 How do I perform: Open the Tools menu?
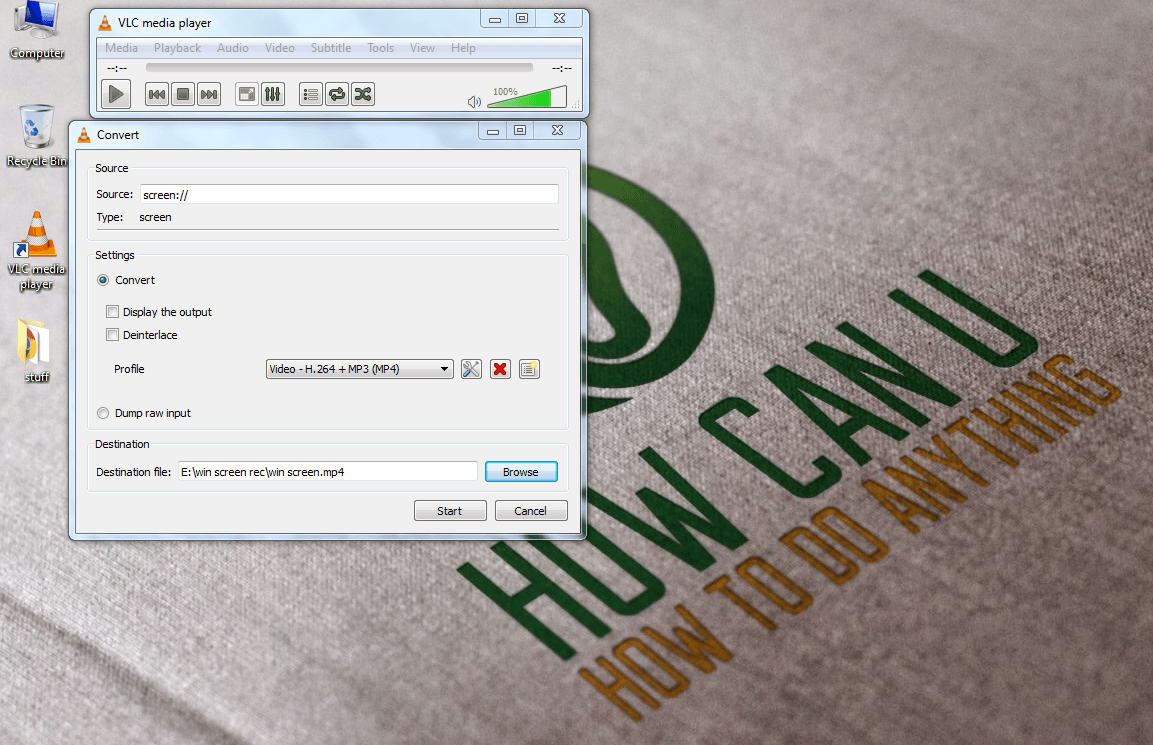[x=380, y=48]
